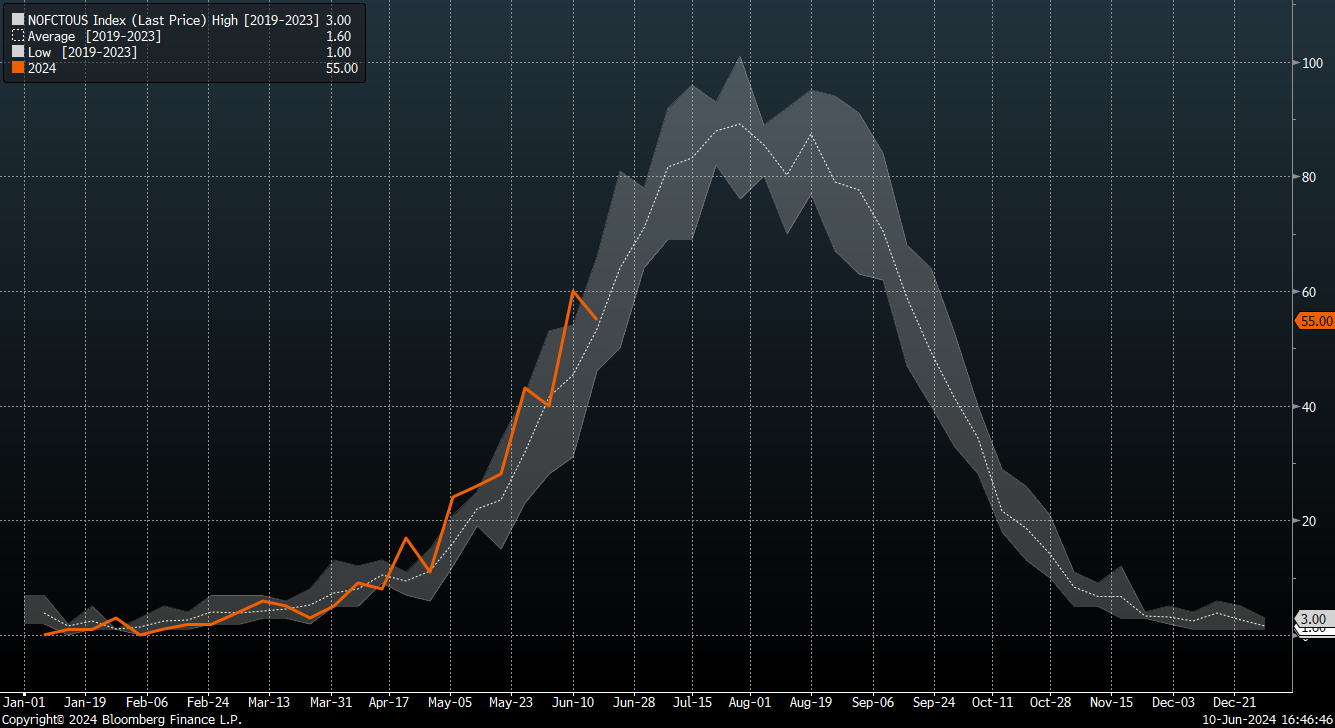Image resolution: width=1335 pixels, height=728 pixels.
Task: Click the orange 55.00 price tag on axis
Action: click(1315, 321)
